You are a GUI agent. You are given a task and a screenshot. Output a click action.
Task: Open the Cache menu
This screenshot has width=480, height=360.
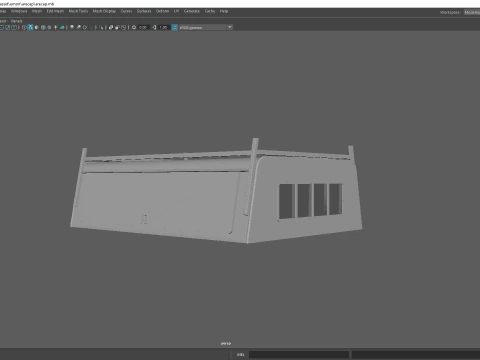point(210,11)
